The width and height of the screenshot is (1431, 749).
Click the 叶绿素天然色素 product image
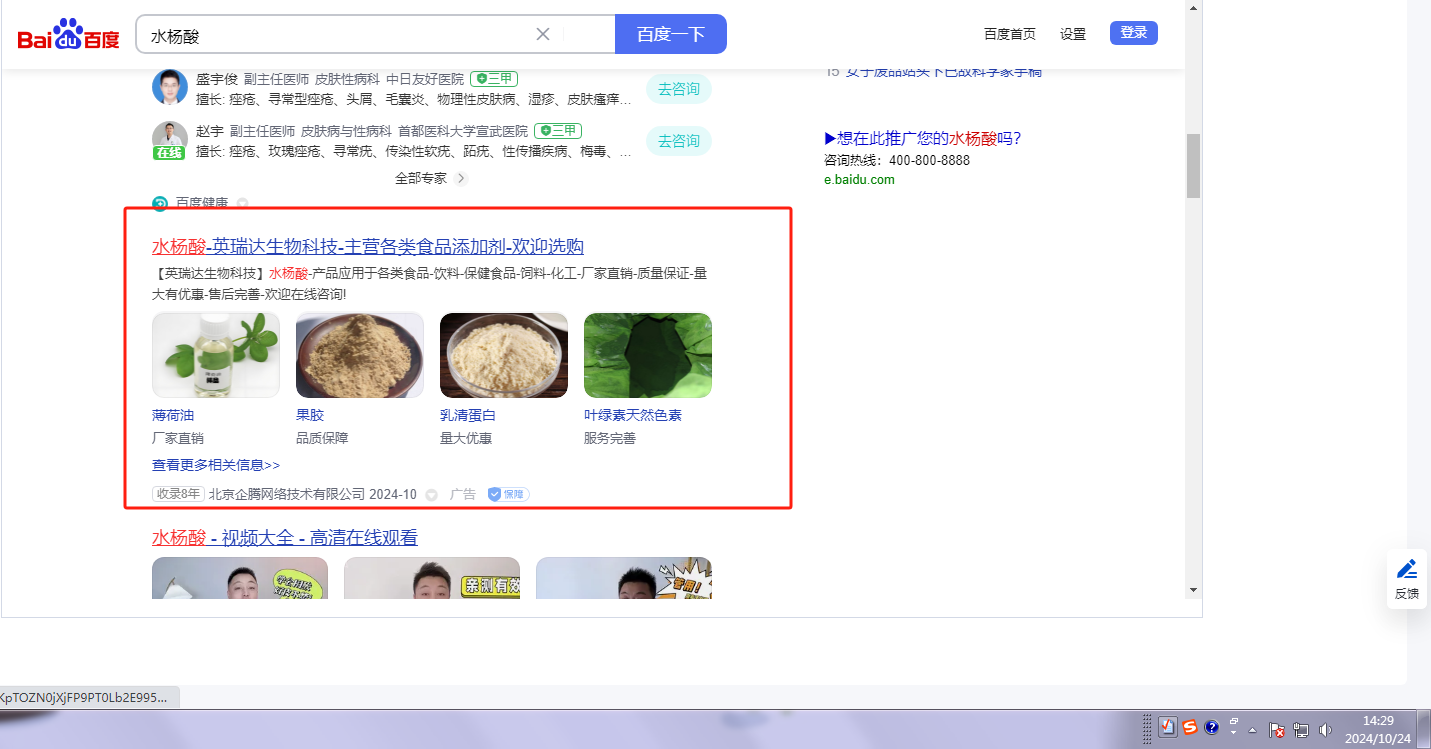(x=648, y=355)
